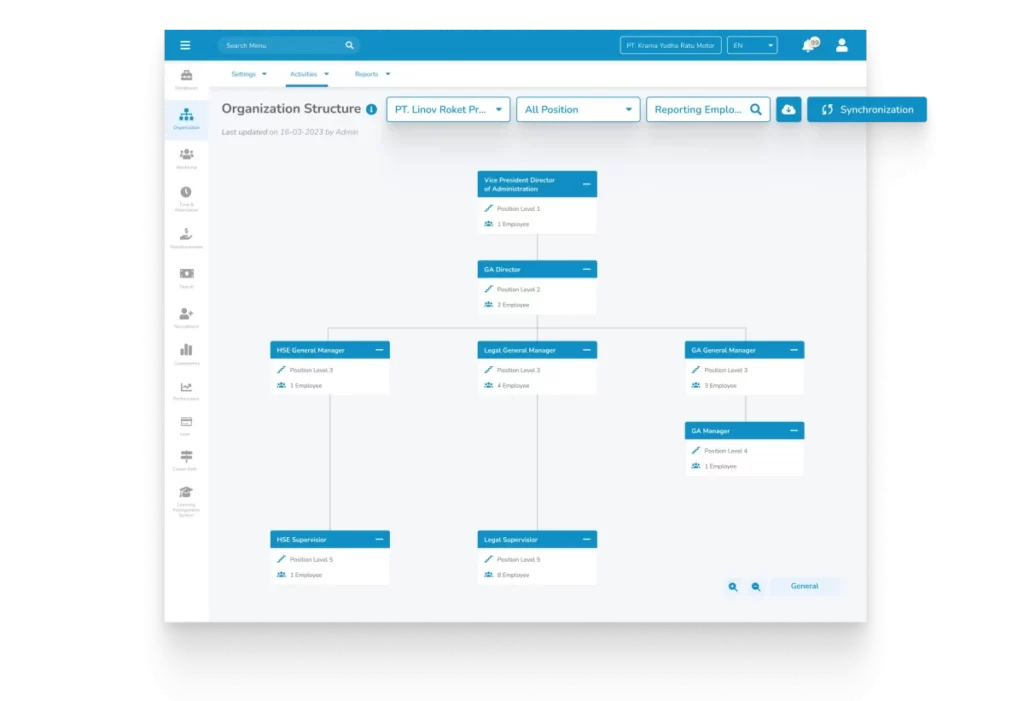Collapse the HSE Supervisor node
Screen dimensions: 1024x701
pyautogui.click(x=379, y=540)
